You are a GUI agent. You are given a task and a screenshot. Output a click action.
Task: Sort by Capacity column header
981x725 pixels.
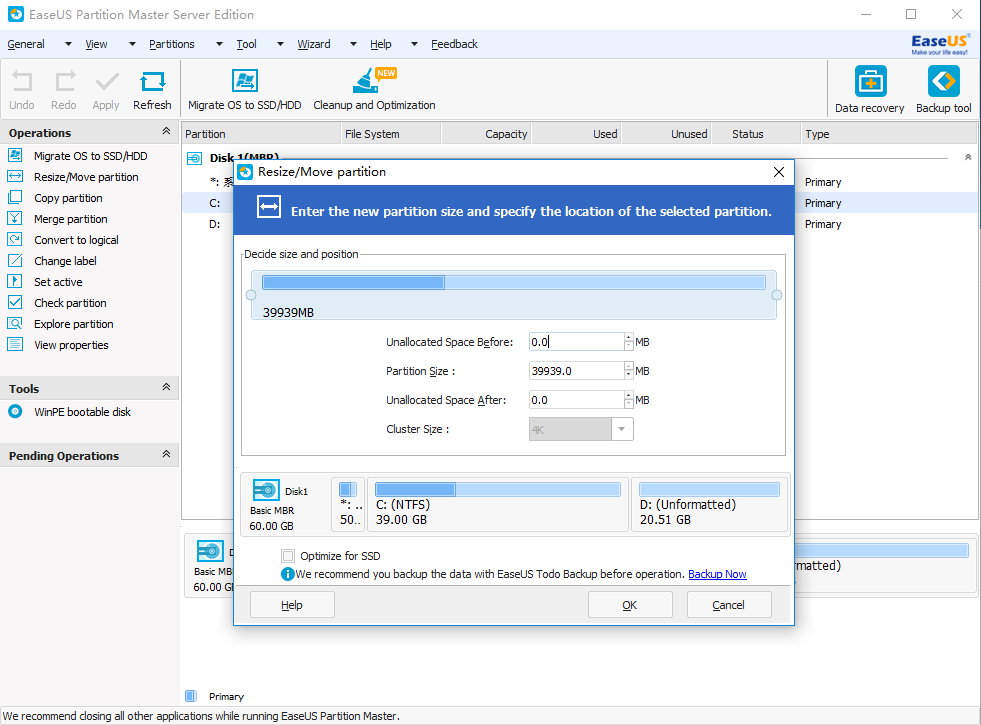[486, 134]
